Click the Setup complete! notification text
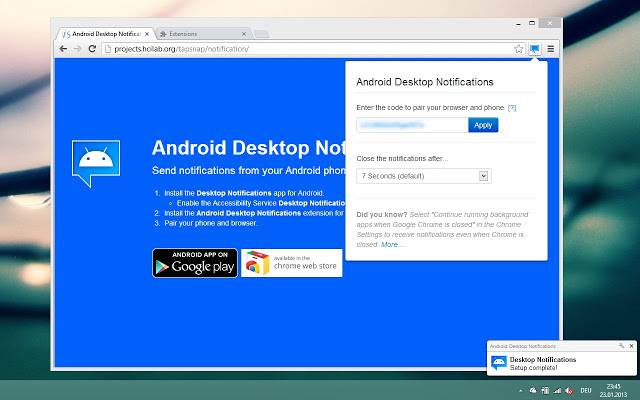This screenshot has width=640, height=400. click(533, 368)
